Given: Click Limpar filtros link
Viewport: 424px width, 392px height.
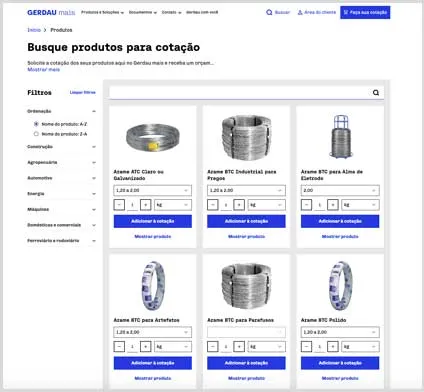Looking at the screenshot, I should pyautogui.click(x=83, y=92).
